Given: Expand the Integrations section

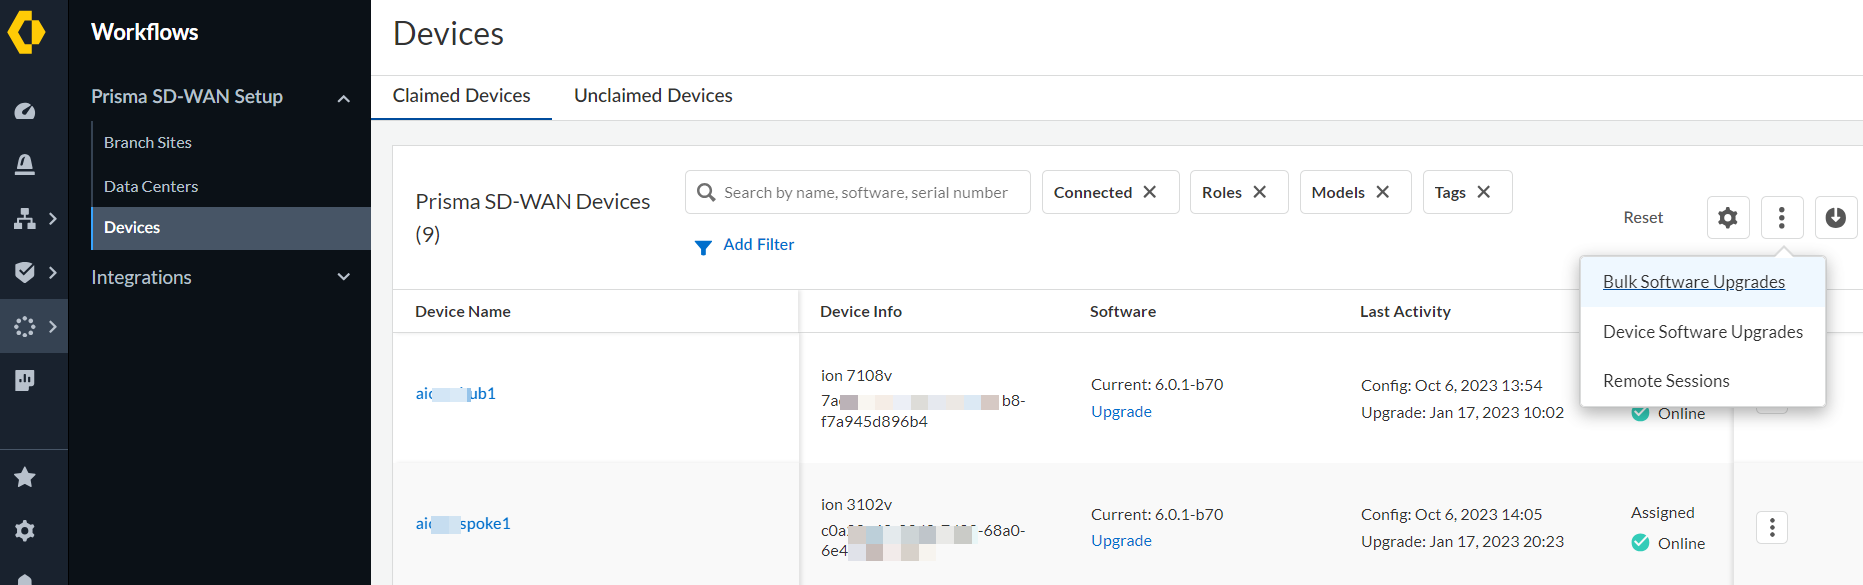Looking at the screenshot, I should [343, 277].
